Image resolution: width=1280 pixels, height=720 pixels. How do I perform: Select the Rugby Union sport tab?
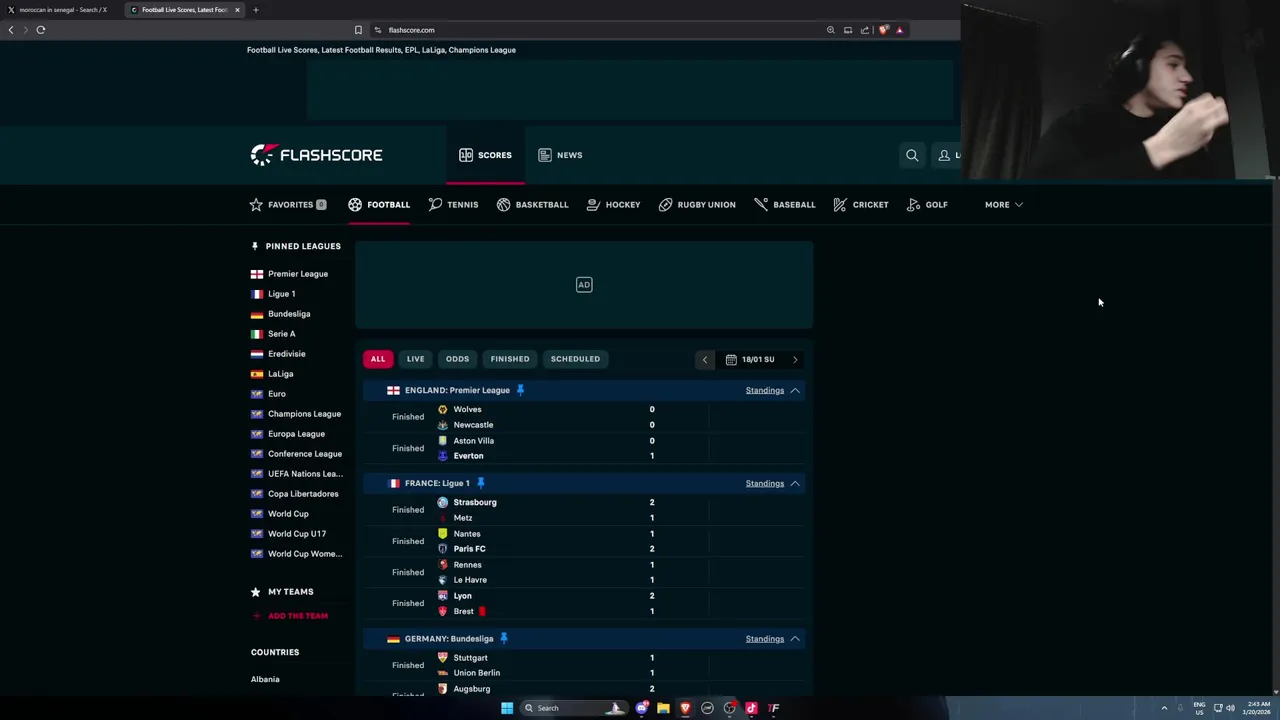[x=697, y=204]
